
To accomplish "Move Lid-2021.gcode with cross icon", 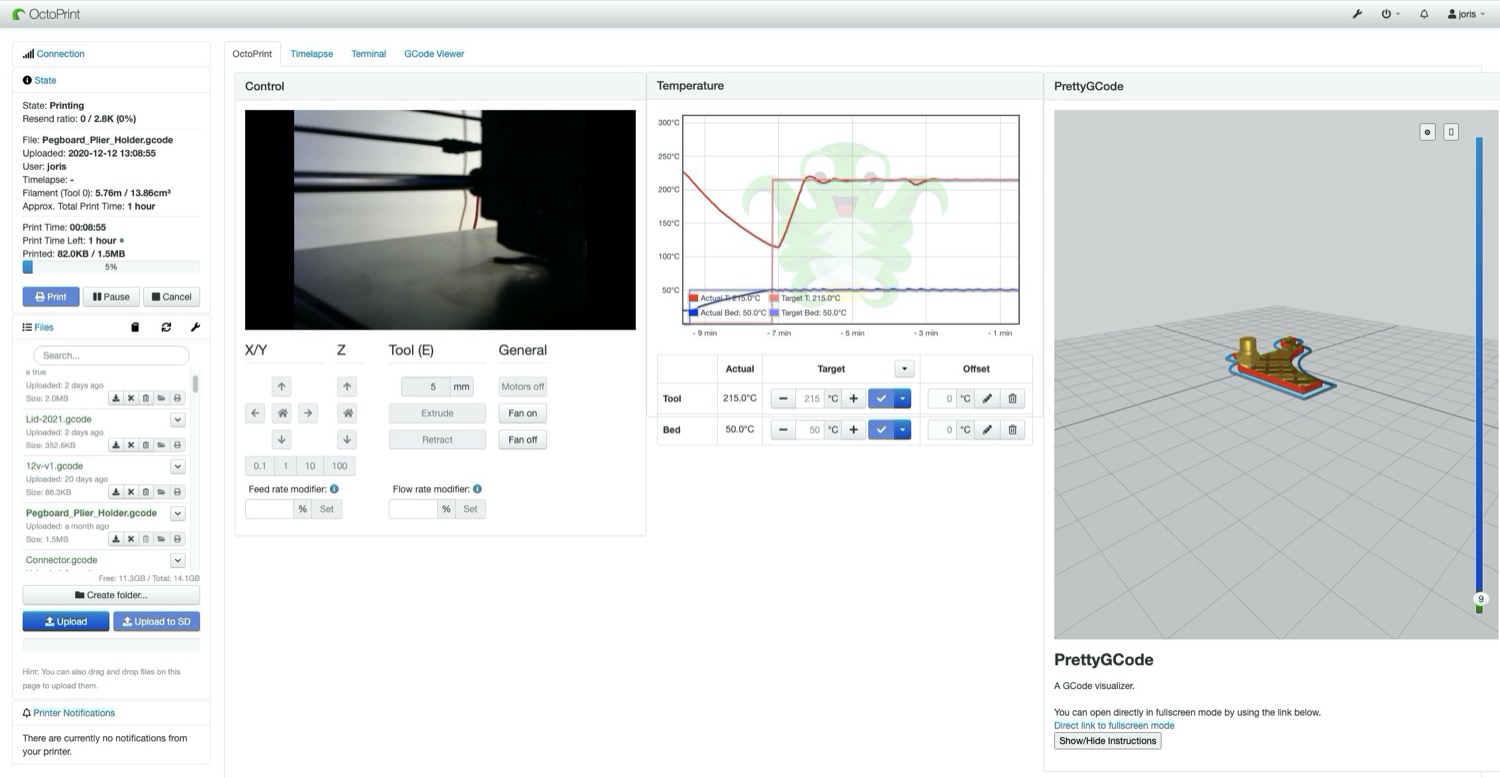I will (131, 445).
